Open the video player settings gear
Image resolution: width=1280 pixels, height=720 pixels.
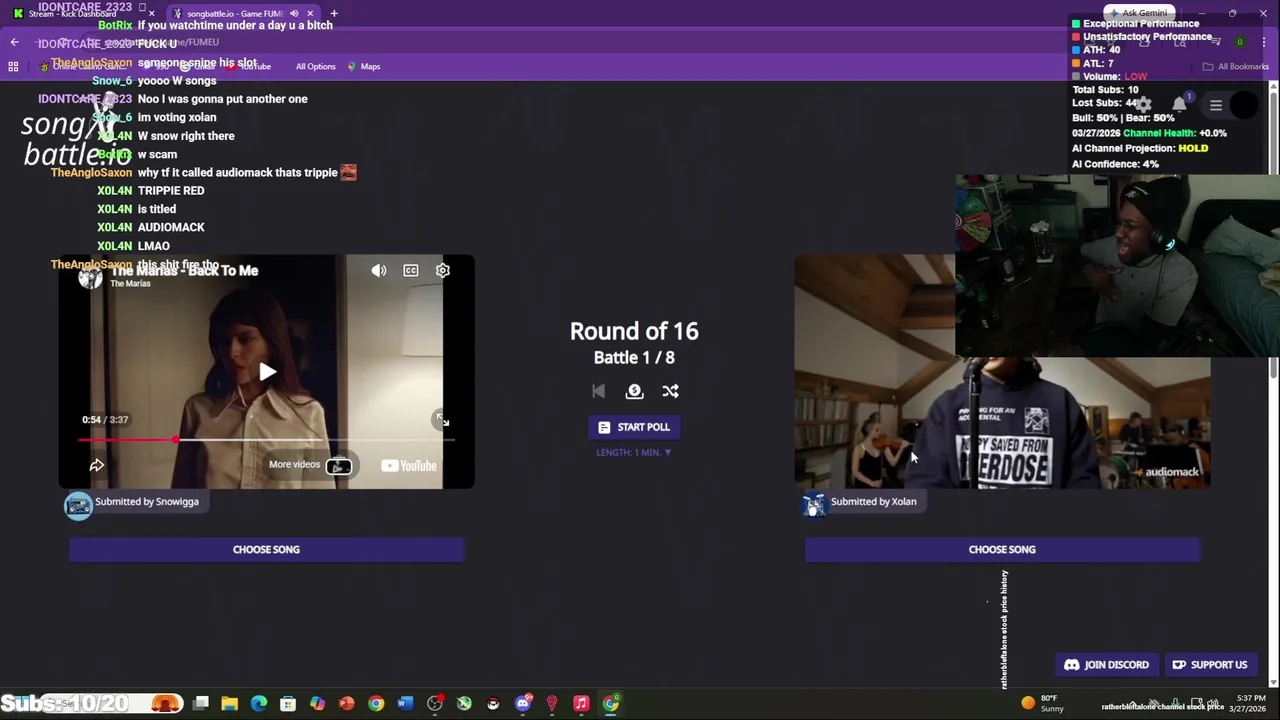point(443,270)
